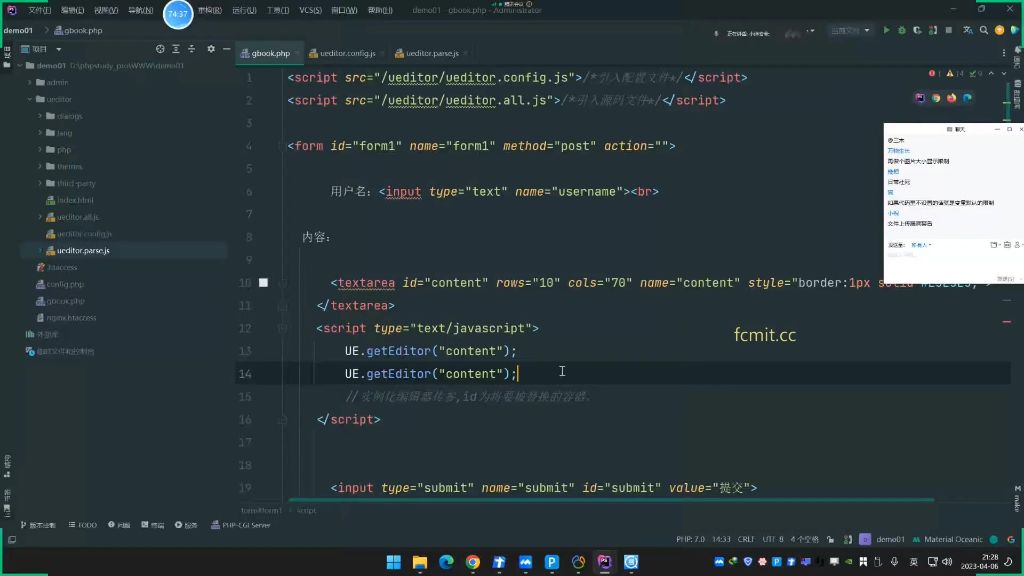Click the PHP: 7.0 status bar entry
This screenshot has height=576, width=1024.
[x=690, y=539]
